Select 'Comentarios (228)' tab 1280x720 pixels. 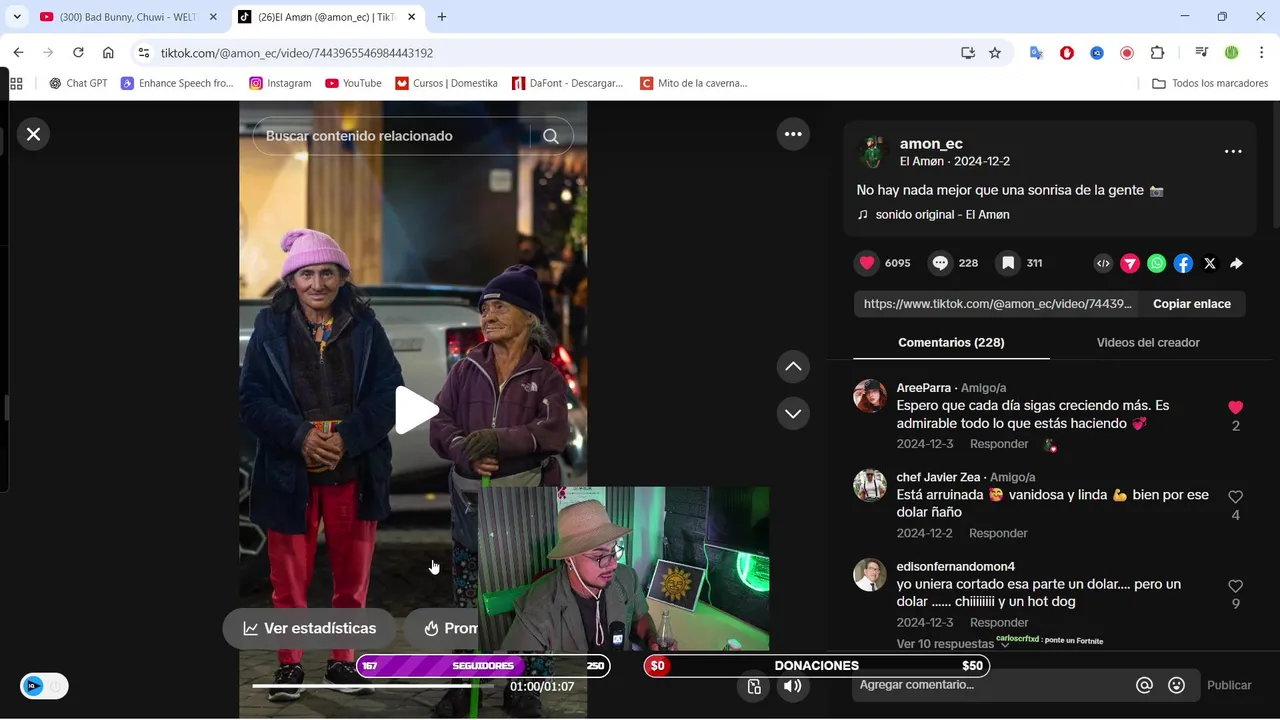[x=951, y=342]
